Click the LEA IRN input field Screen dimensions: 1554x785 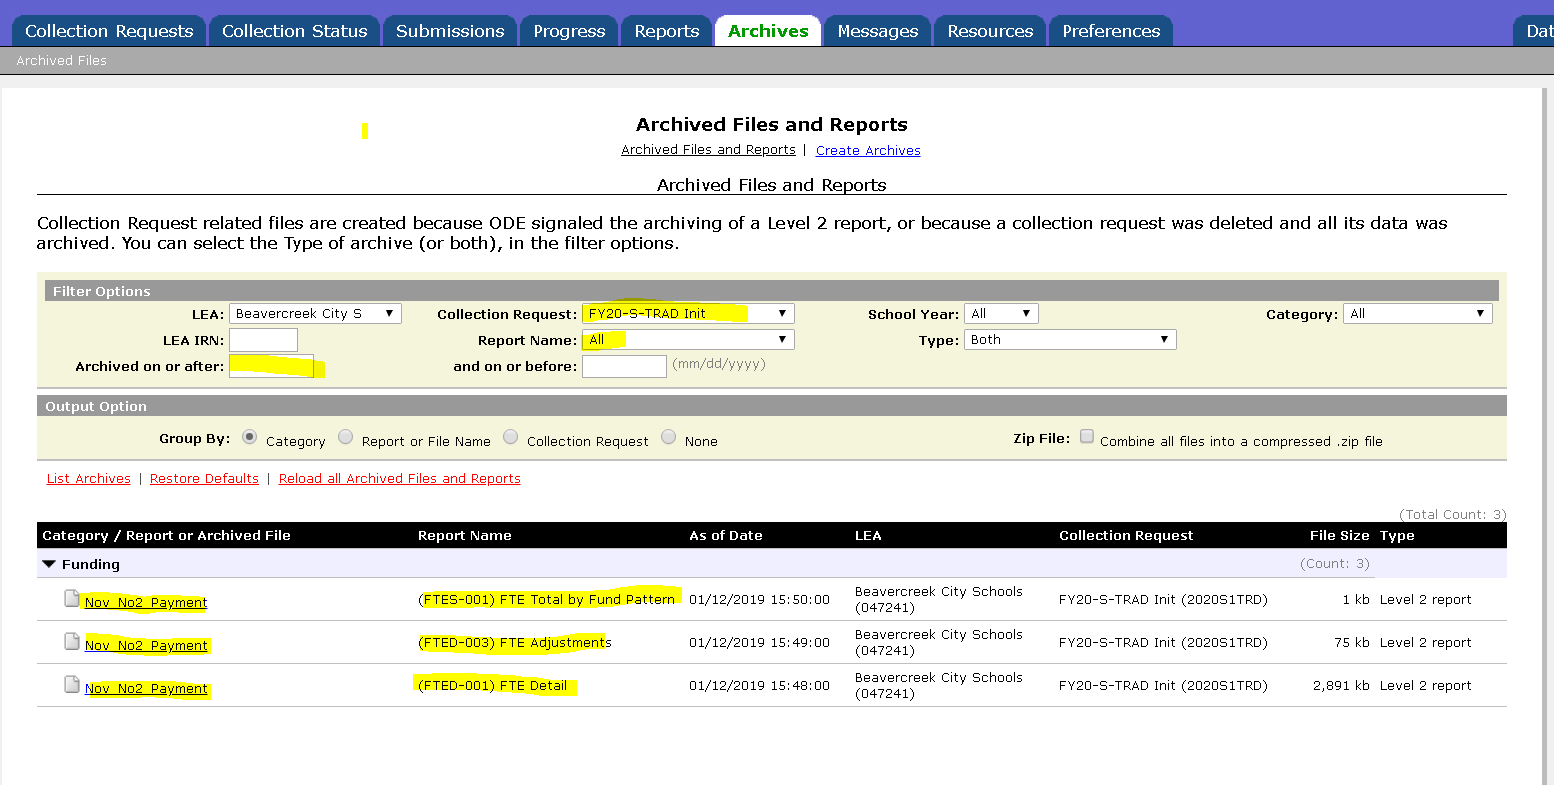point(263,340)
